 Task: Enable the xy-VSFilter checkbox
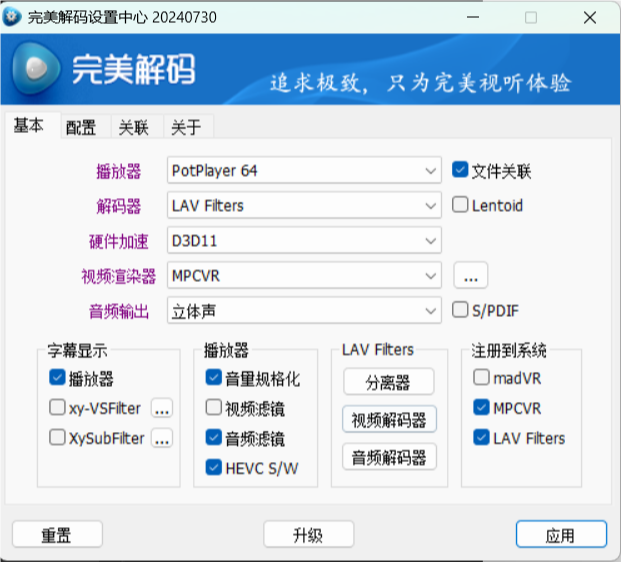(57, 407)
